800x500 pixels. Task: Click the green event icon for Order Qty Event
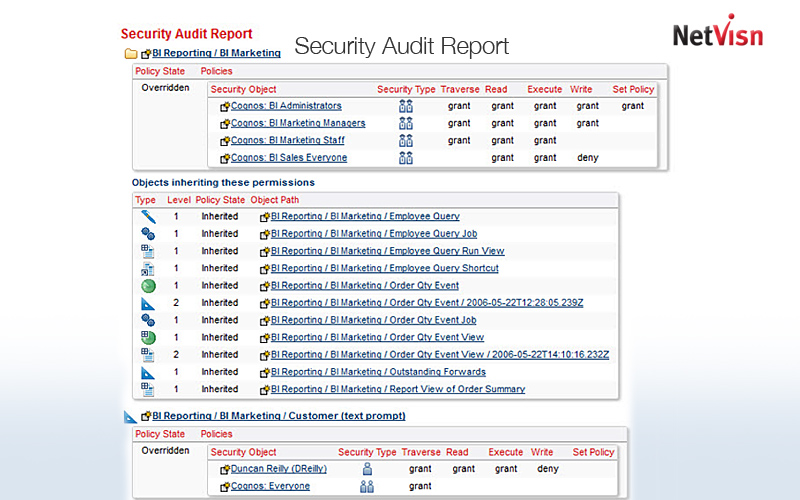148,286
